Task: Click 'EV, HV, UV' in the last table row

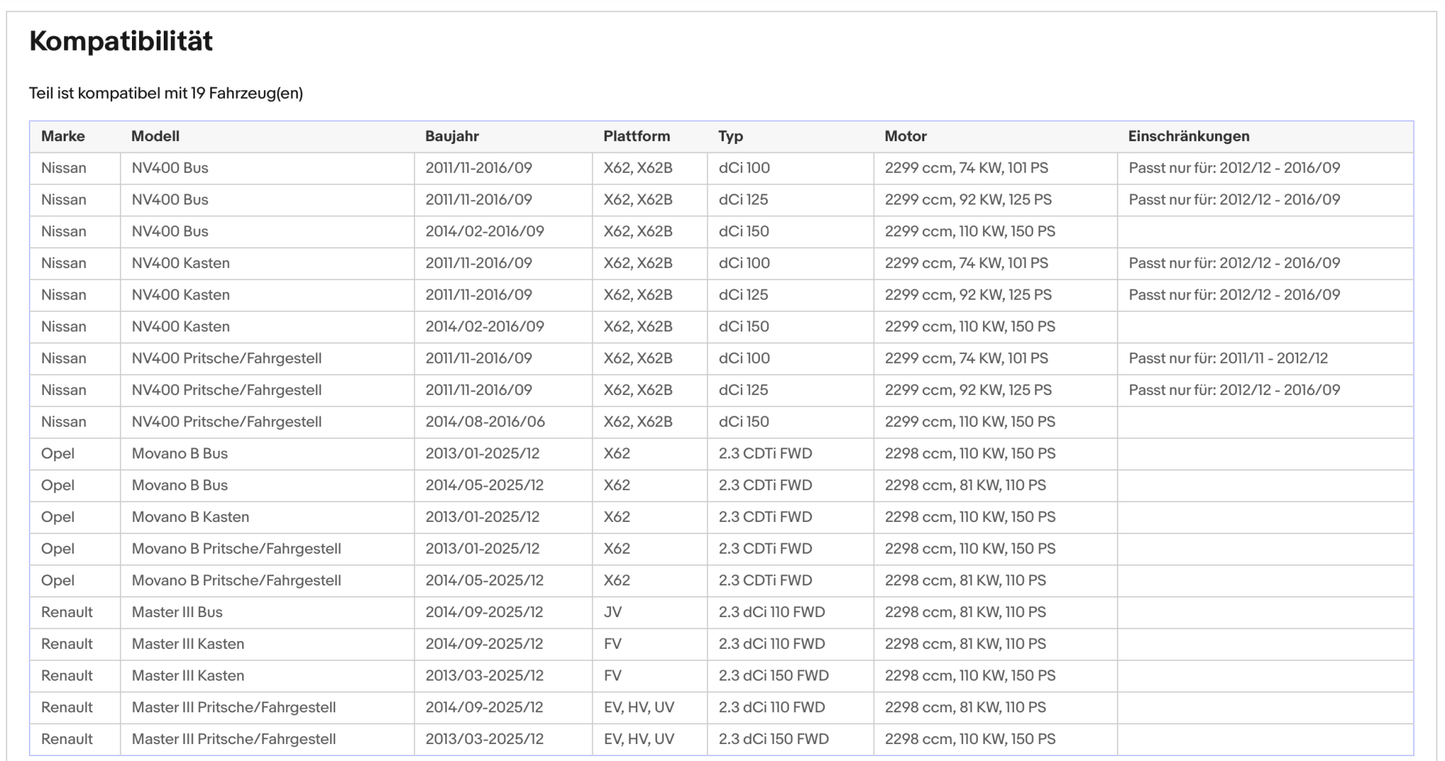Action: click(639, 739)
